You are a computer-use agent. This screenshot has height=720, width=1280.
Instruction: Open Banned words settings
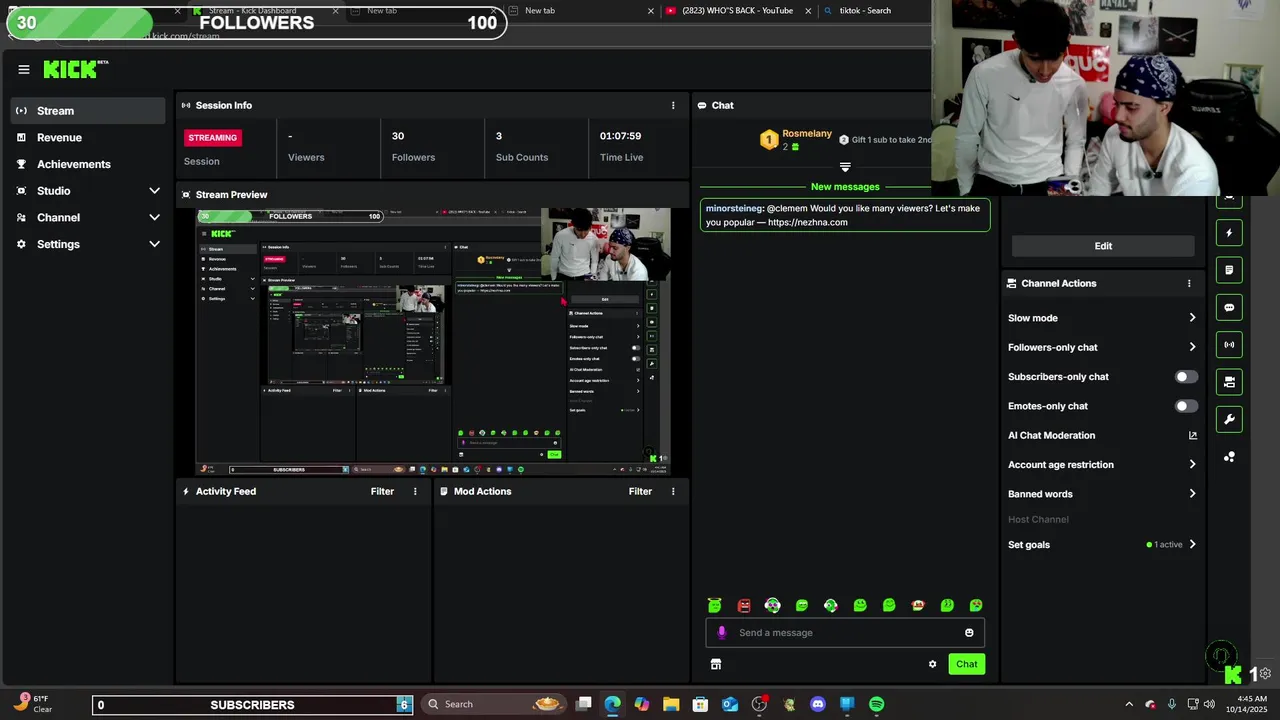pos(1103,494)
